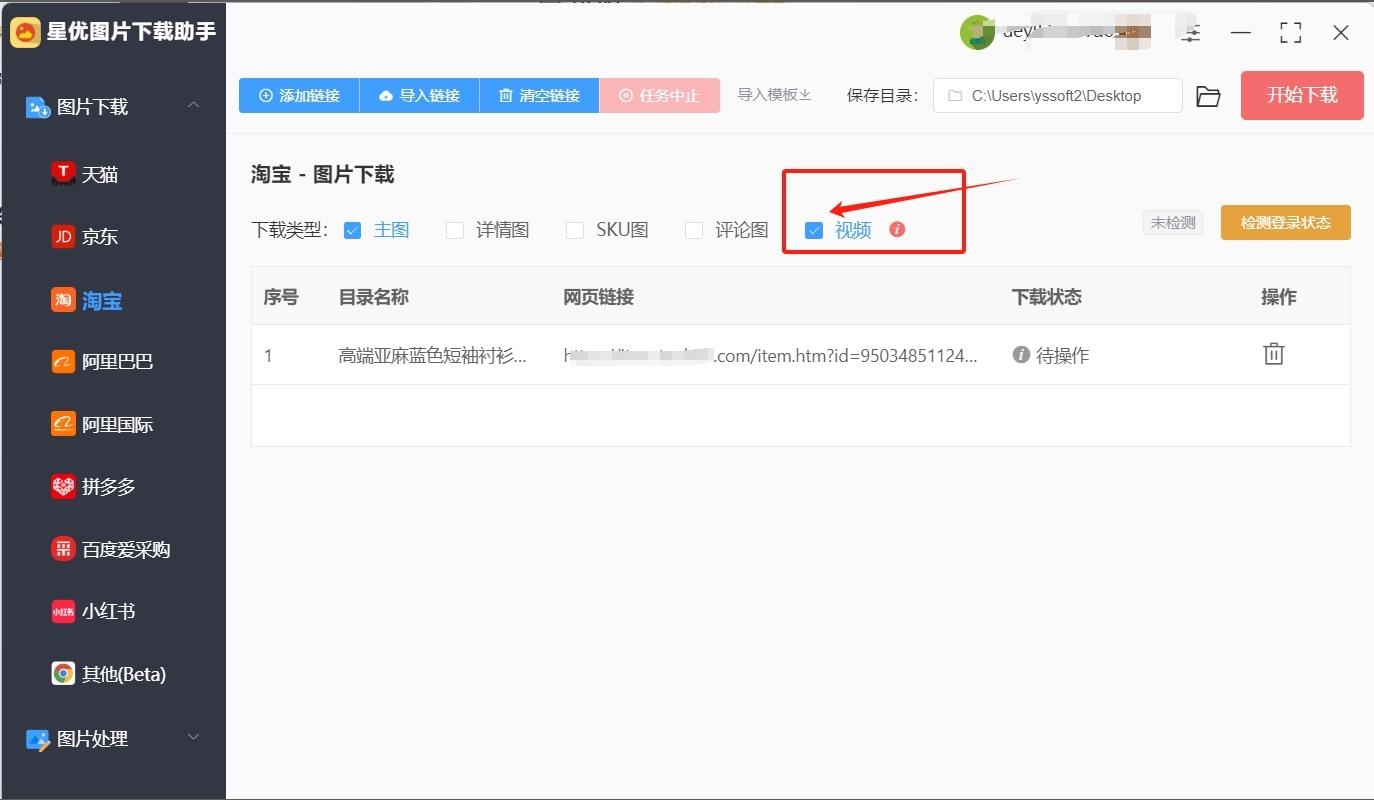Click the 操作 column header
This screenshot has width=1374, height=800.
point(1279,297)
